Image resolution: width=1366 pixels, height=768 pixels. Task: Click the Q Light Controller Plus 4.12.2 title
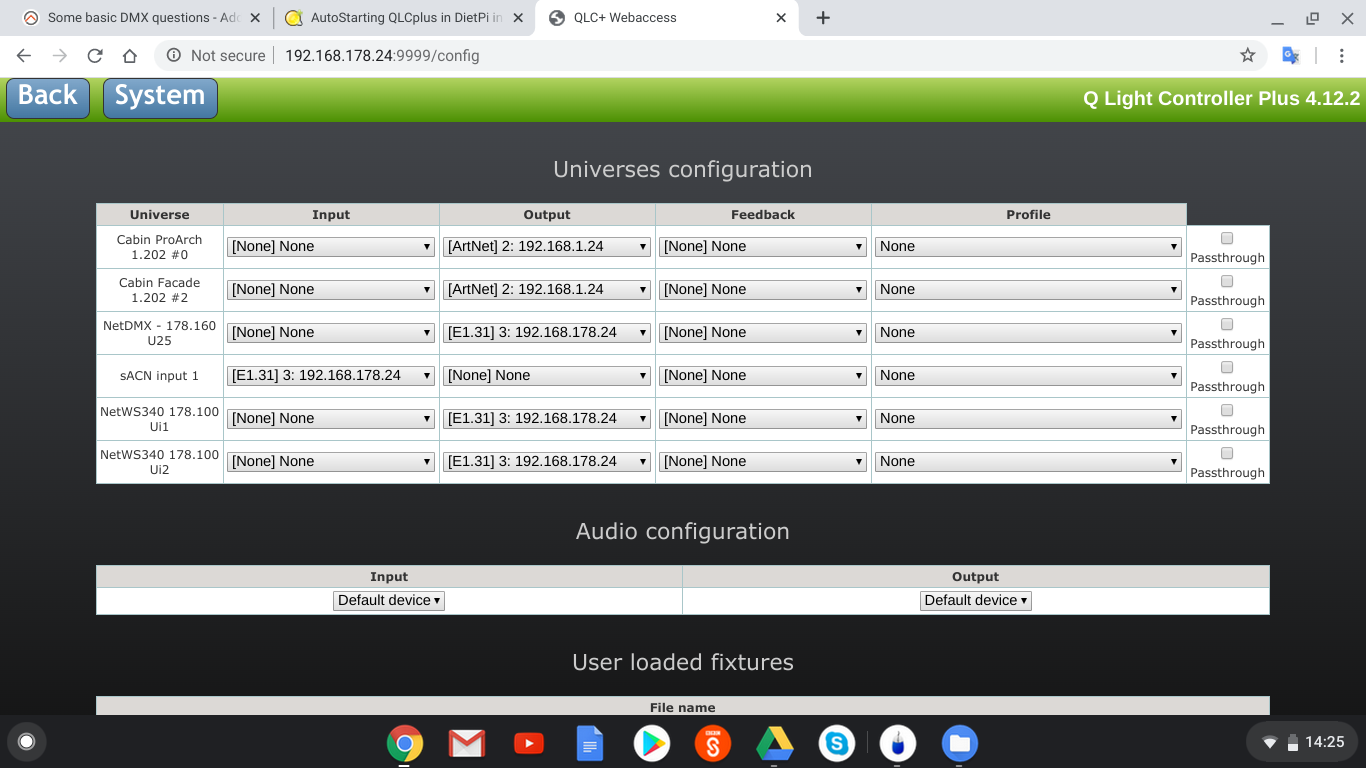coord(1222,99)
